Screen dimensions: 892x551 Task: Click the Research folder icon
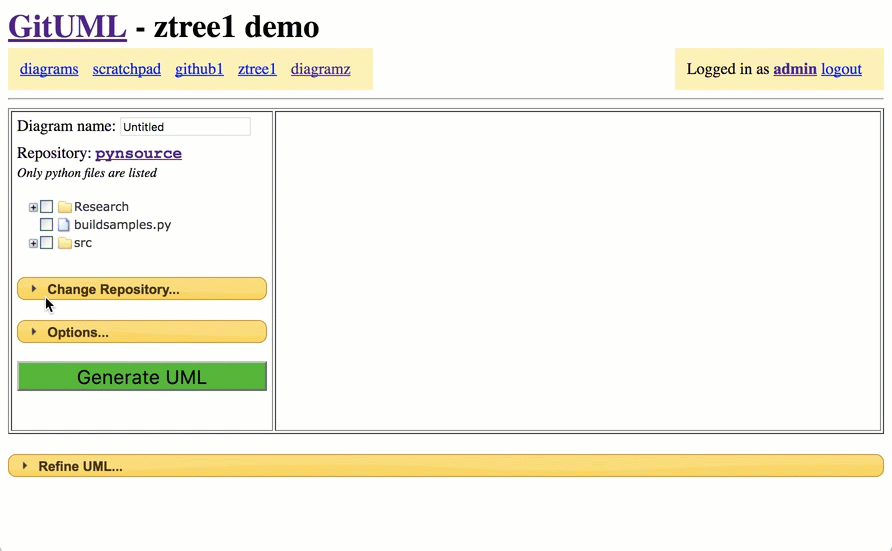[65, 207]
